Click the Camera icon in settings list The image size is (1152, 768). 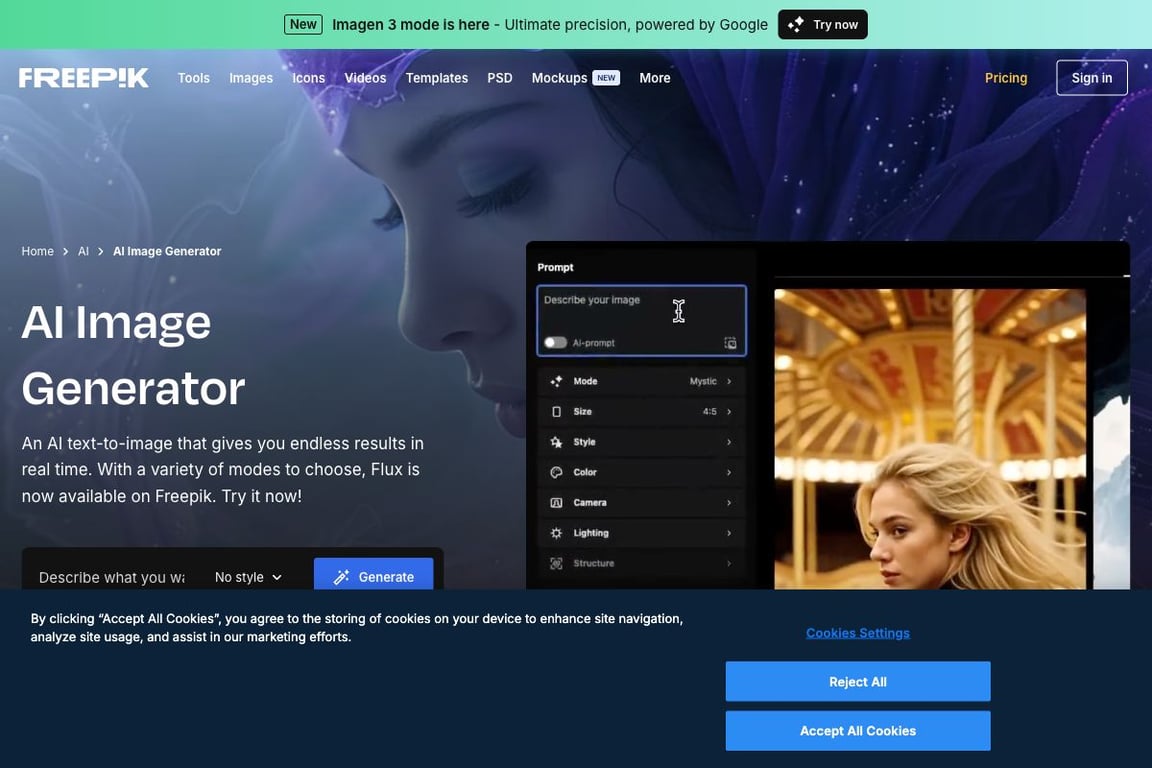click(x=556, y=503)
